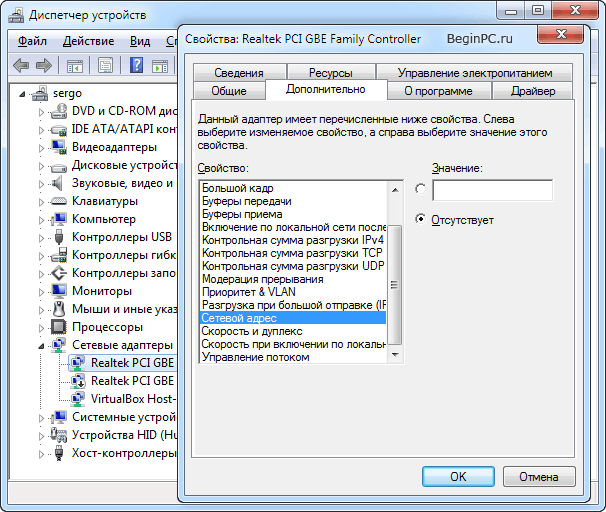The image size is (606, 512).
Task: Switch to the Управление электропитанием tab
Action: click(475, 73)
